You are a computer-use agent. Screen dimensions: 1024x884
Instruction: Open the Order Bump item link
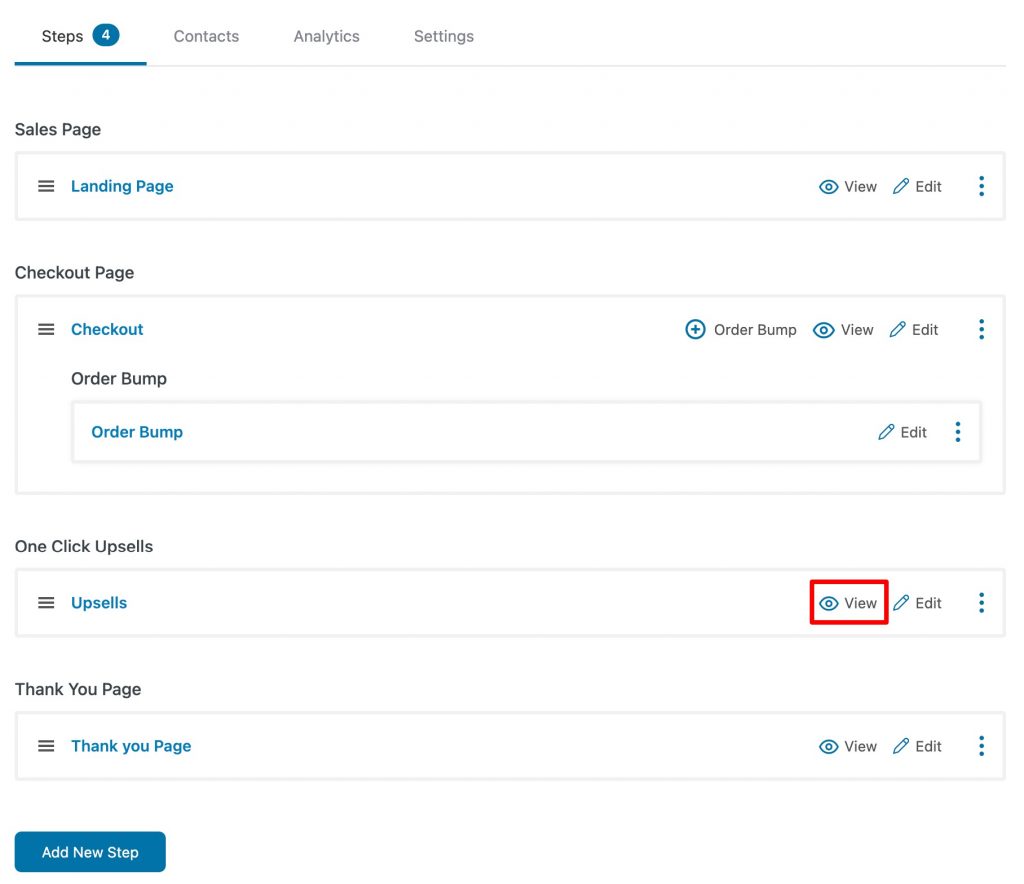pos(137,432)
